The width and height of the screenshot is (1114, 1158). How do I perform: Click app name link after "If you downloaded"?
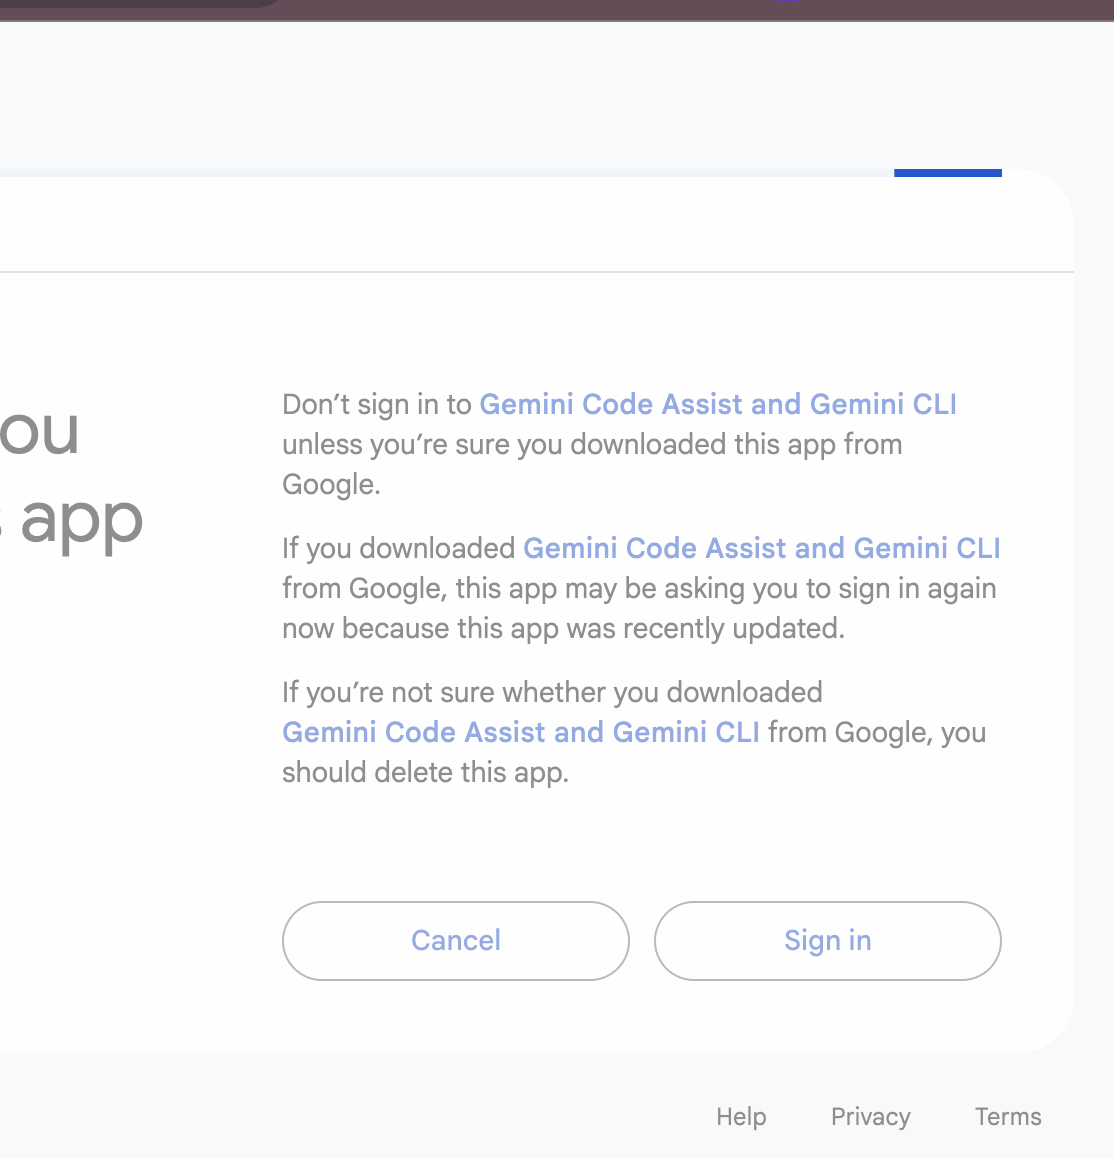click(x=762, y=548)
